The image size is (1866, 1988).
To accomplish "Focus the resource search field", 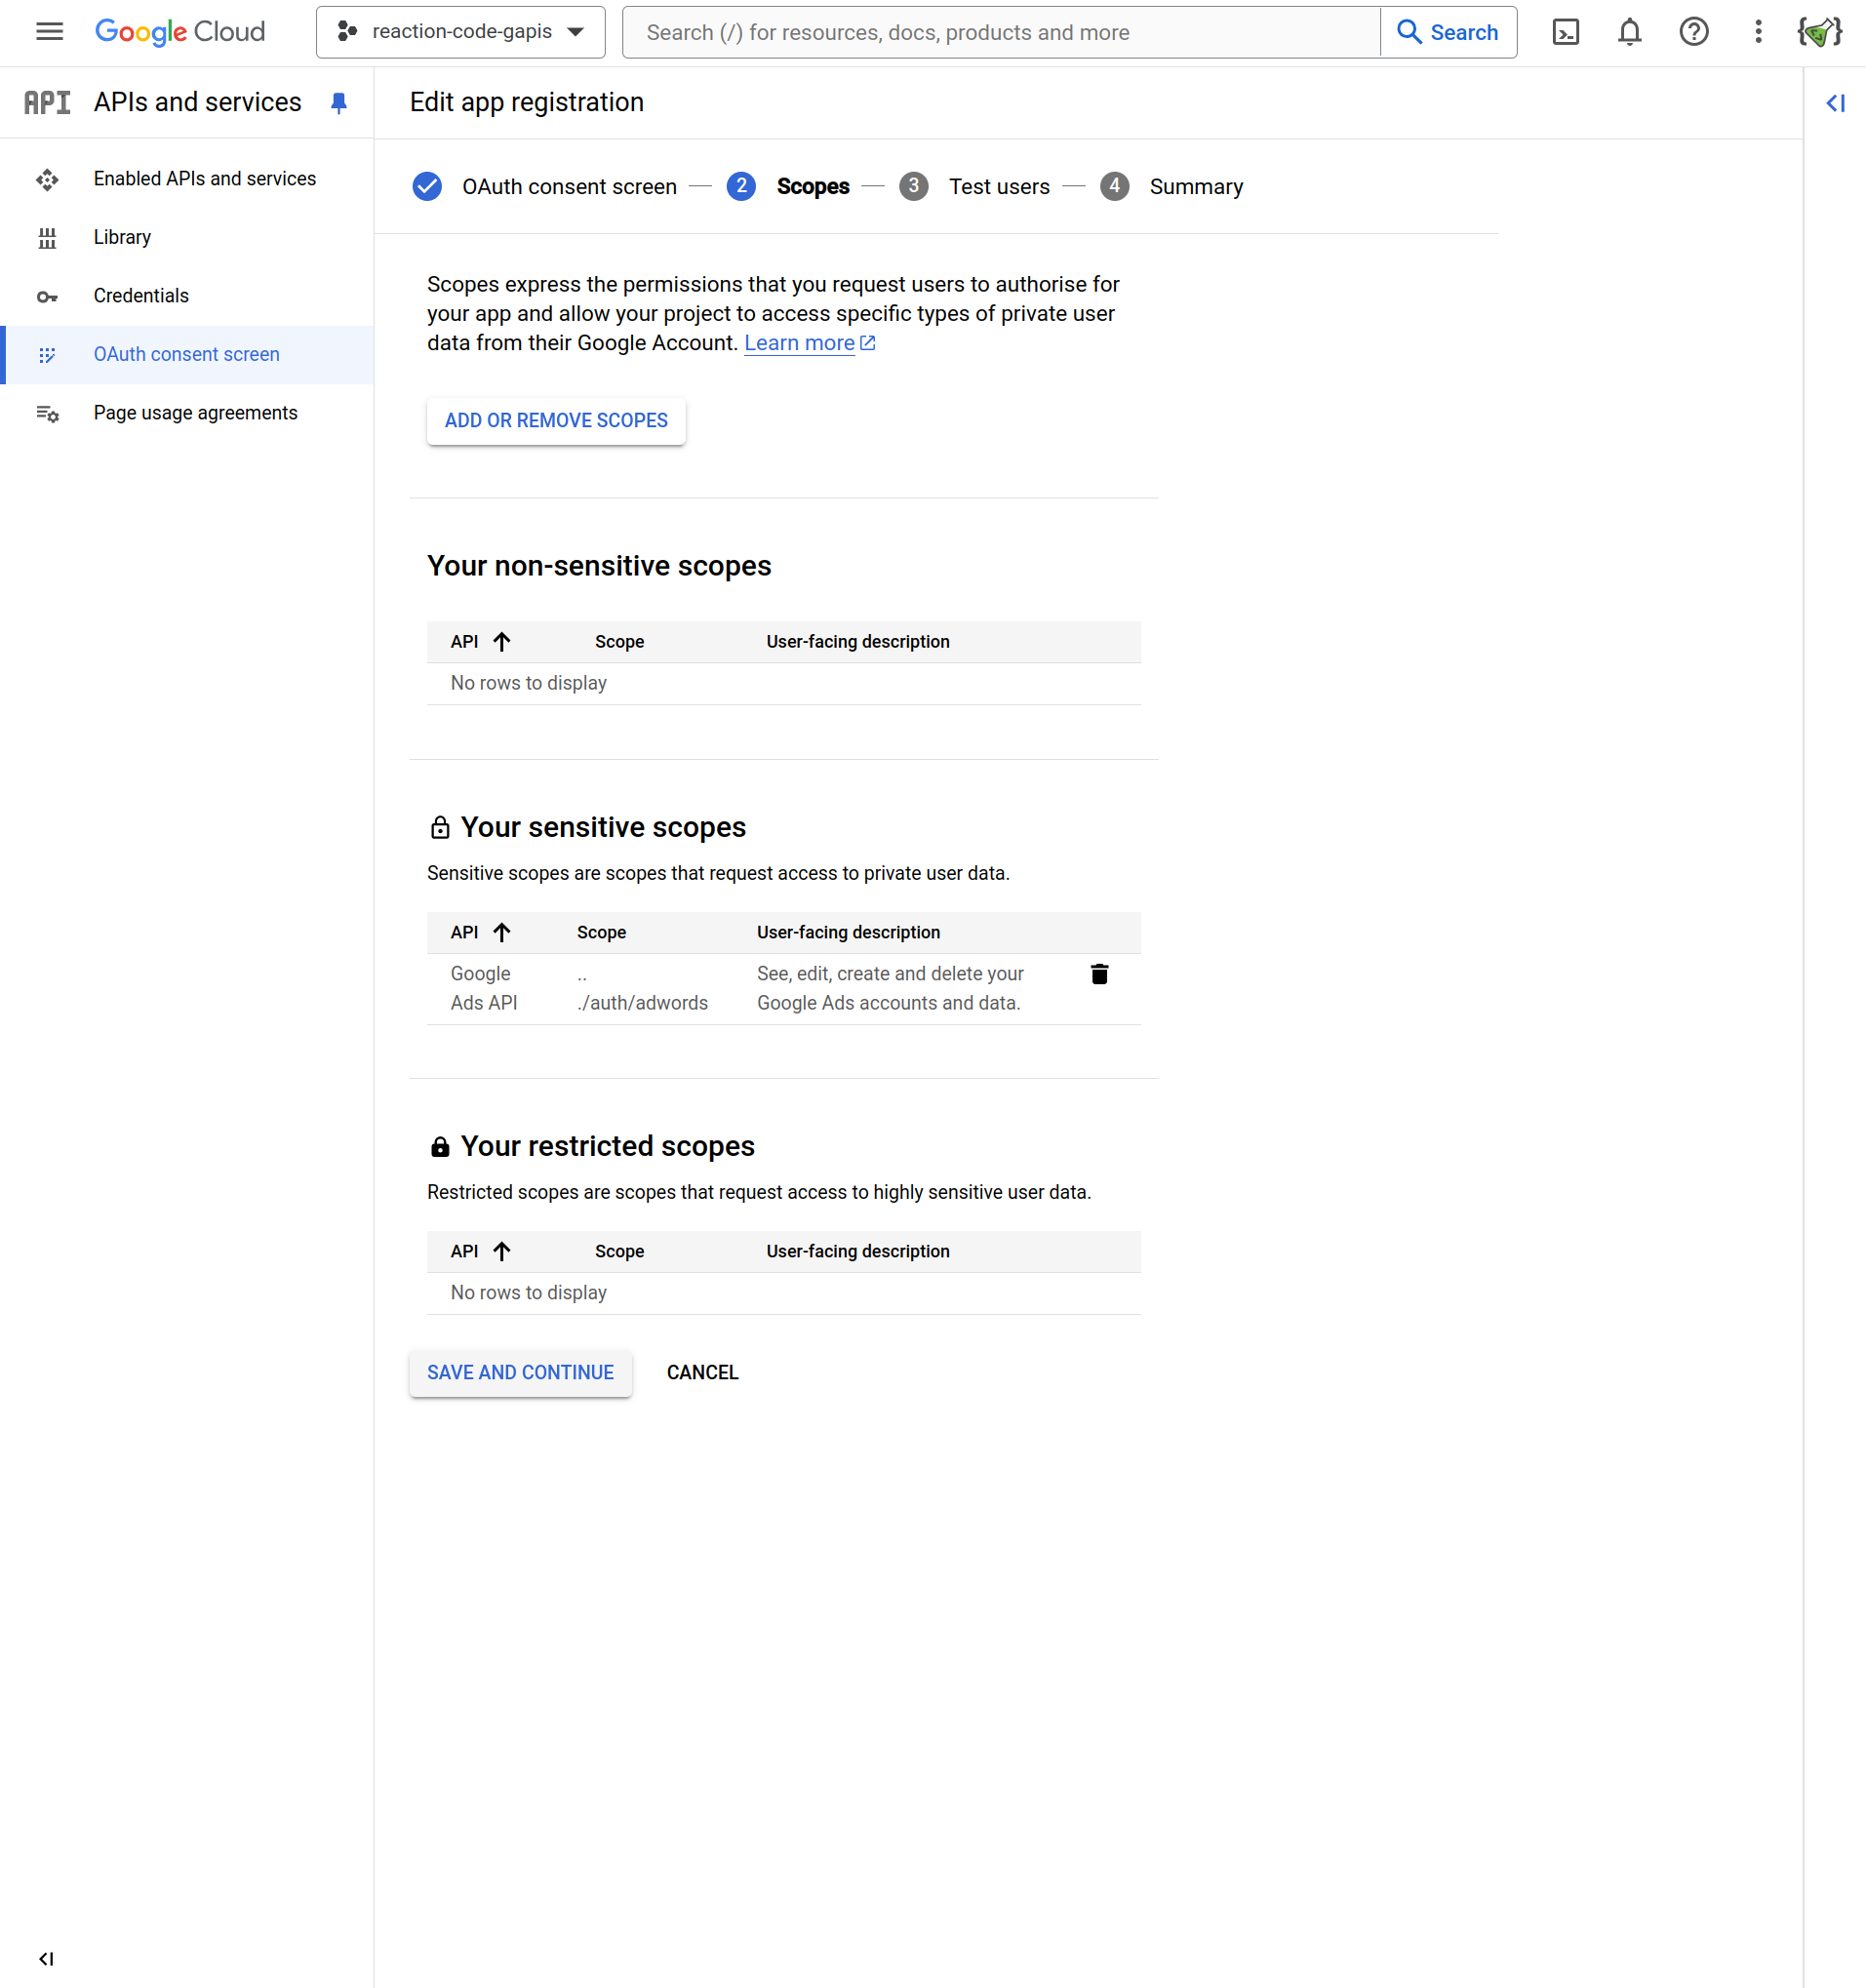I will [x=1000, y=32].
